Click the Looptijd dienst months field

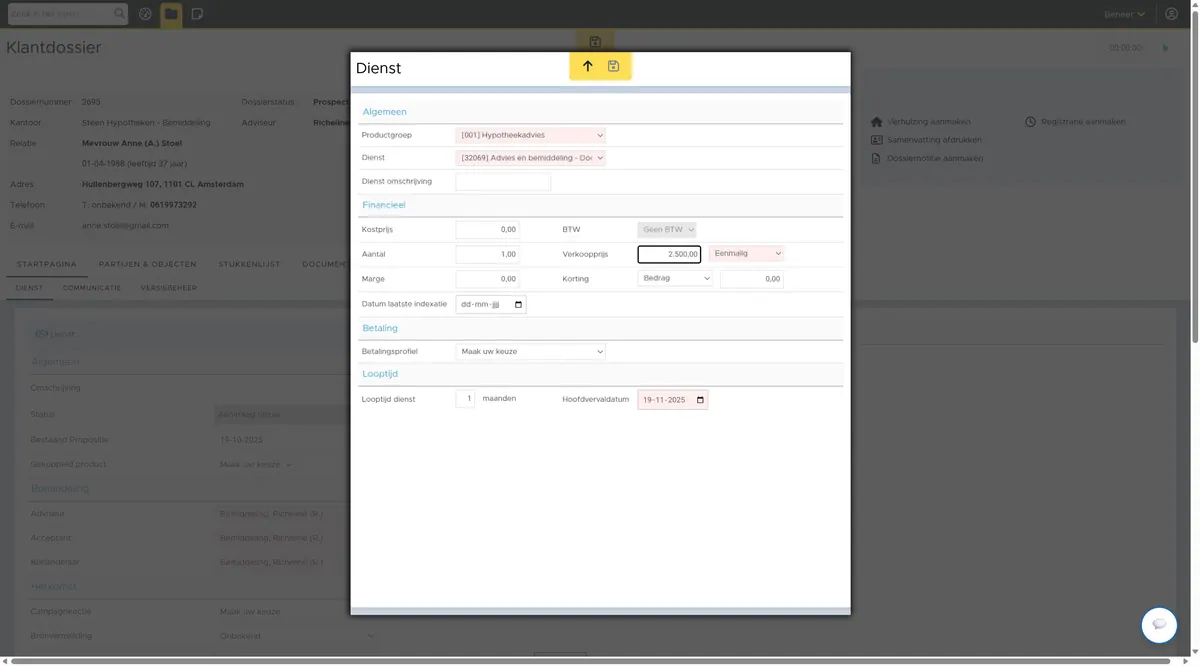point(465,399)
